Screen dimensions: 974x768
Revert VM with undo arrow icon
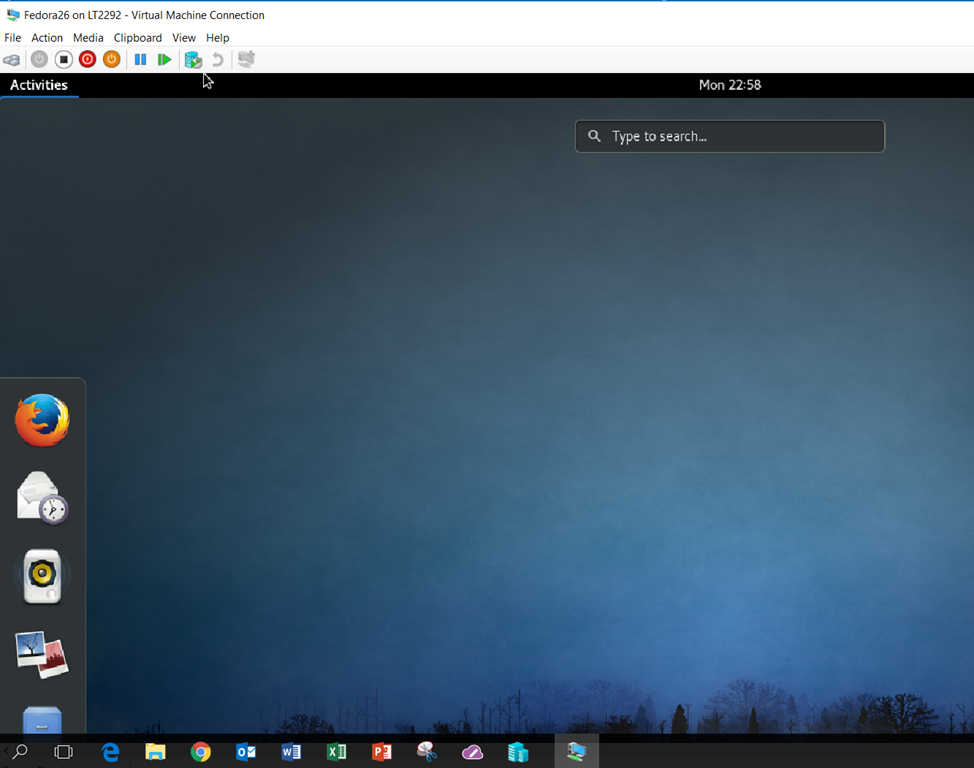tap(217, 60)
